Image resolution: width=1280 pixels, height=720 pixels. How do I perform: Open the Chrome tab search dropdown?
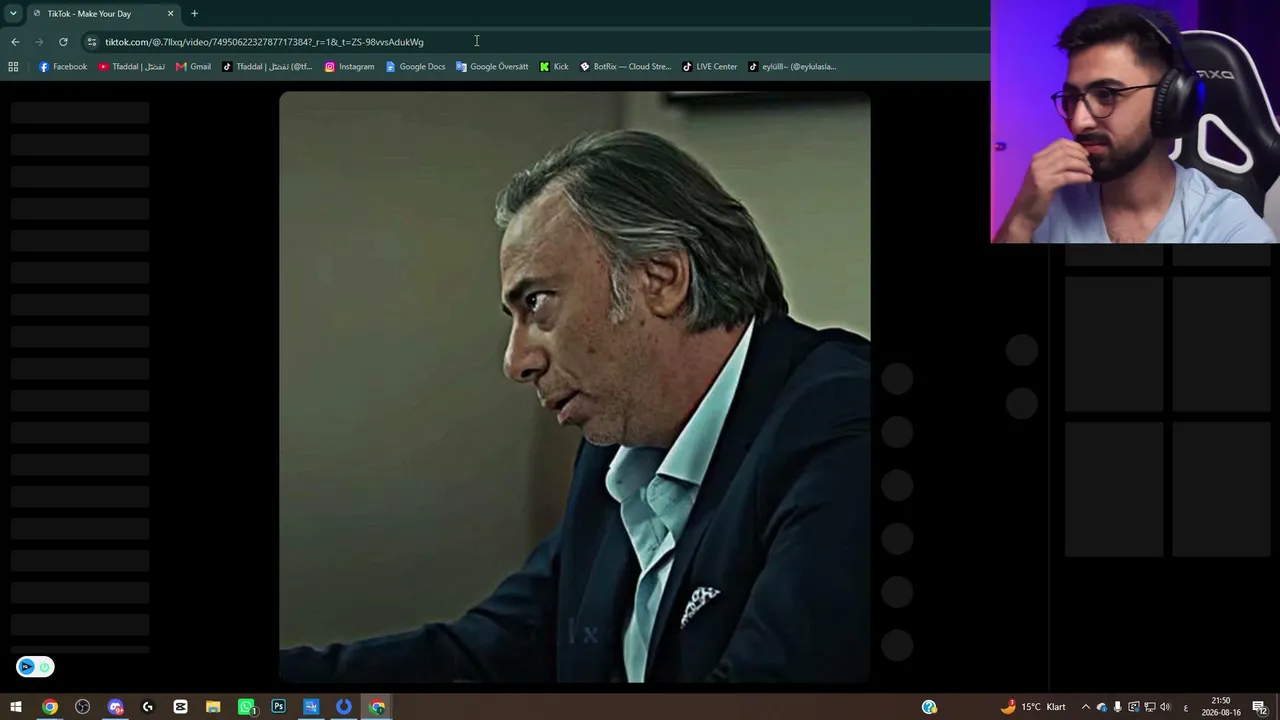coord(13,13)
